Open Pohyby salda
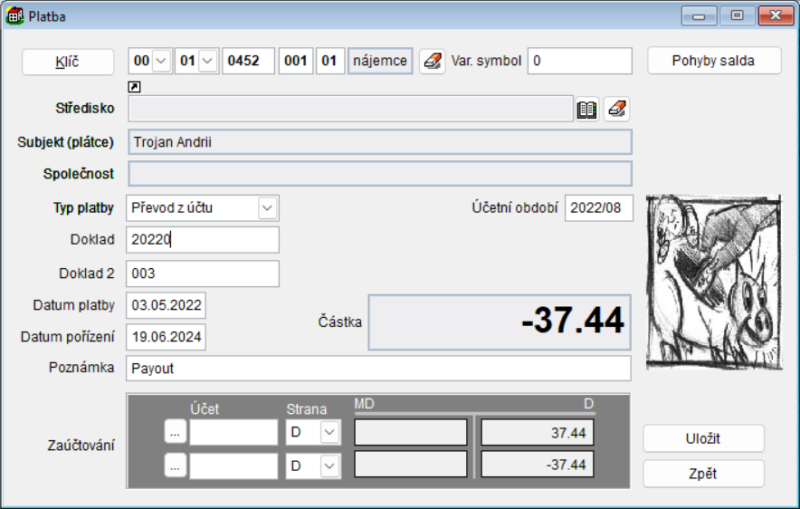This screenshot has width=800, height=509. [x=713, y=61]
